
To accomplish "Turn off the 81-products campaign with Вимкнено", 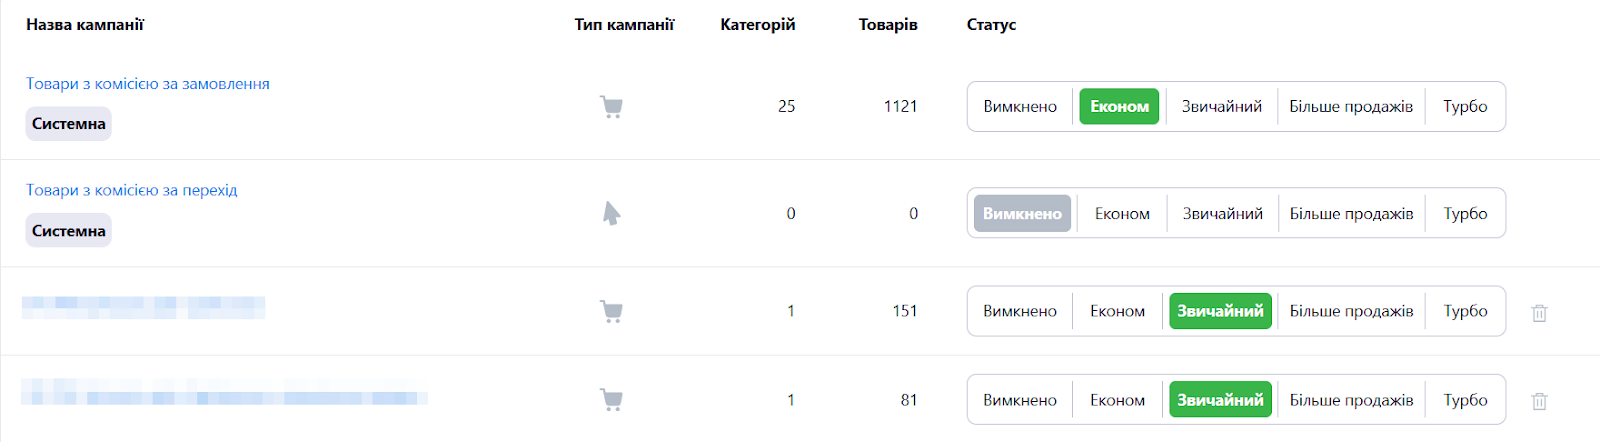I will [x=1020, y=400].
